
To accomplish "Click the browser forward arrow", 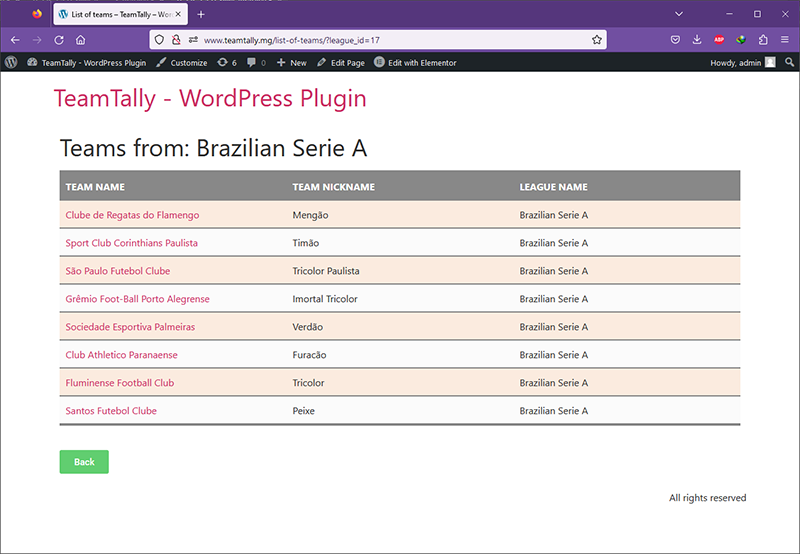I will click(x=37, y=40).
